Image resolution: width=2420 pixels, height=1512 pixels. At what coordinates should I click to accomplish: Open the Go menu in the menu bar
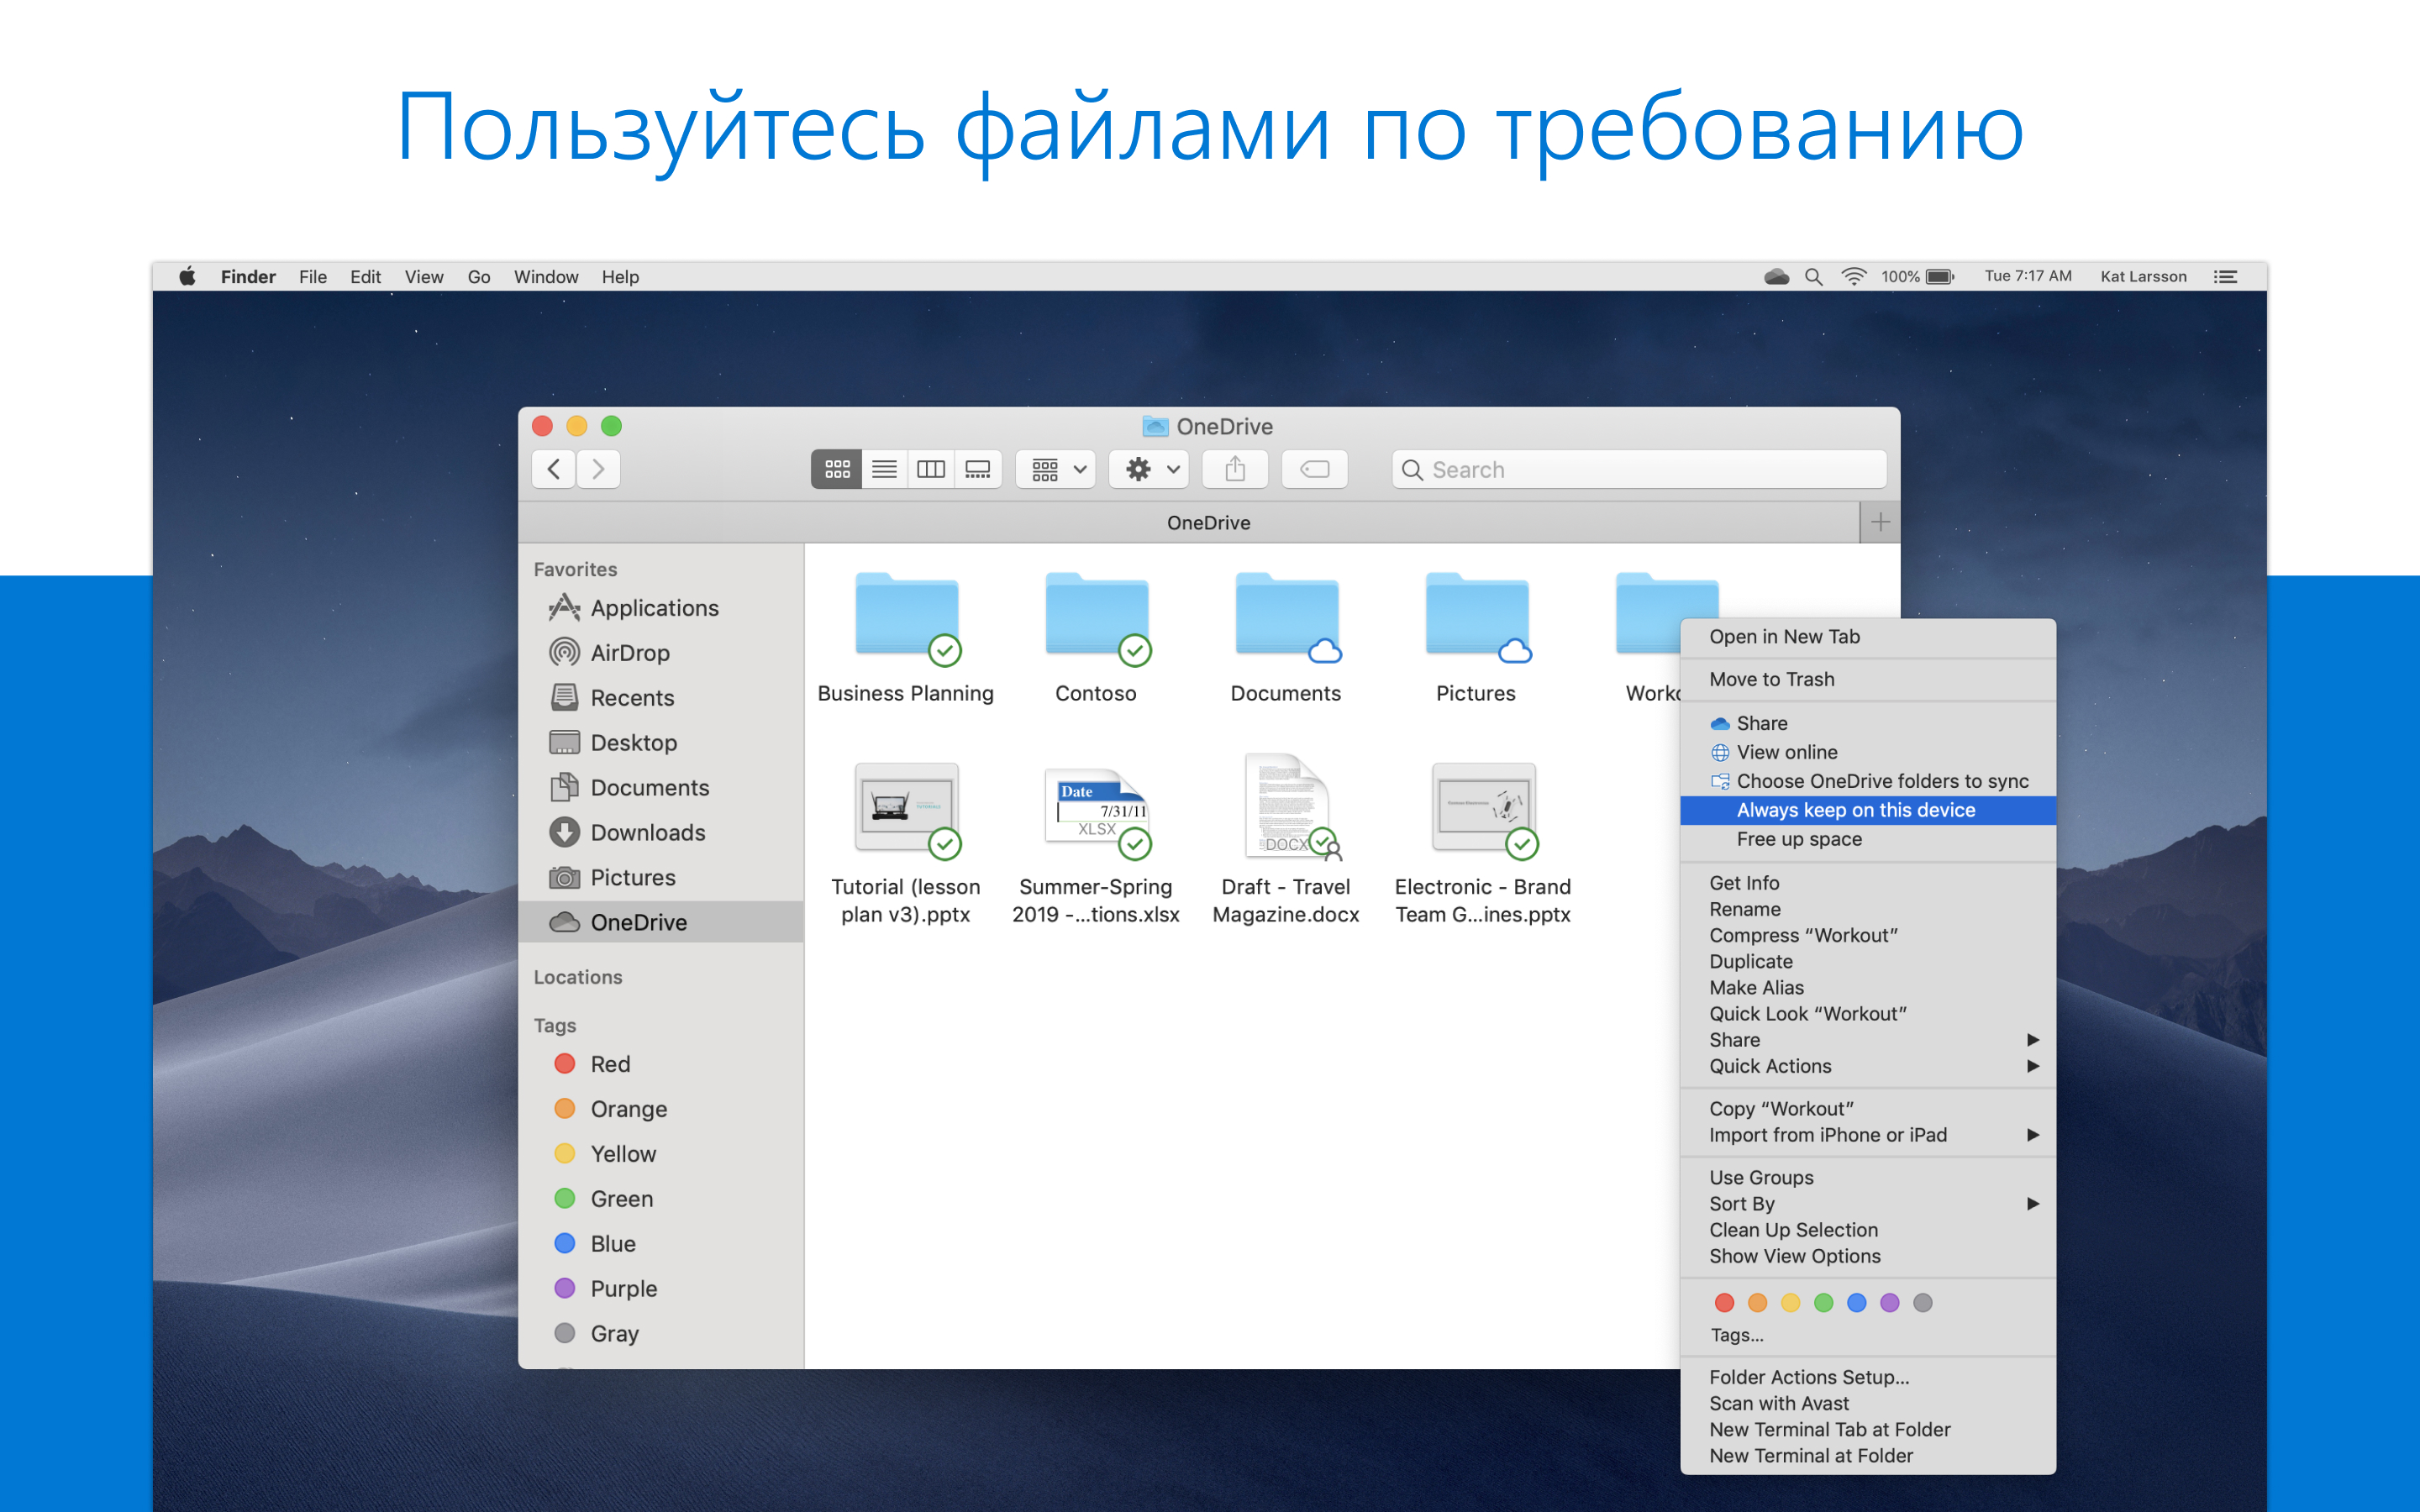click(478, 277)
